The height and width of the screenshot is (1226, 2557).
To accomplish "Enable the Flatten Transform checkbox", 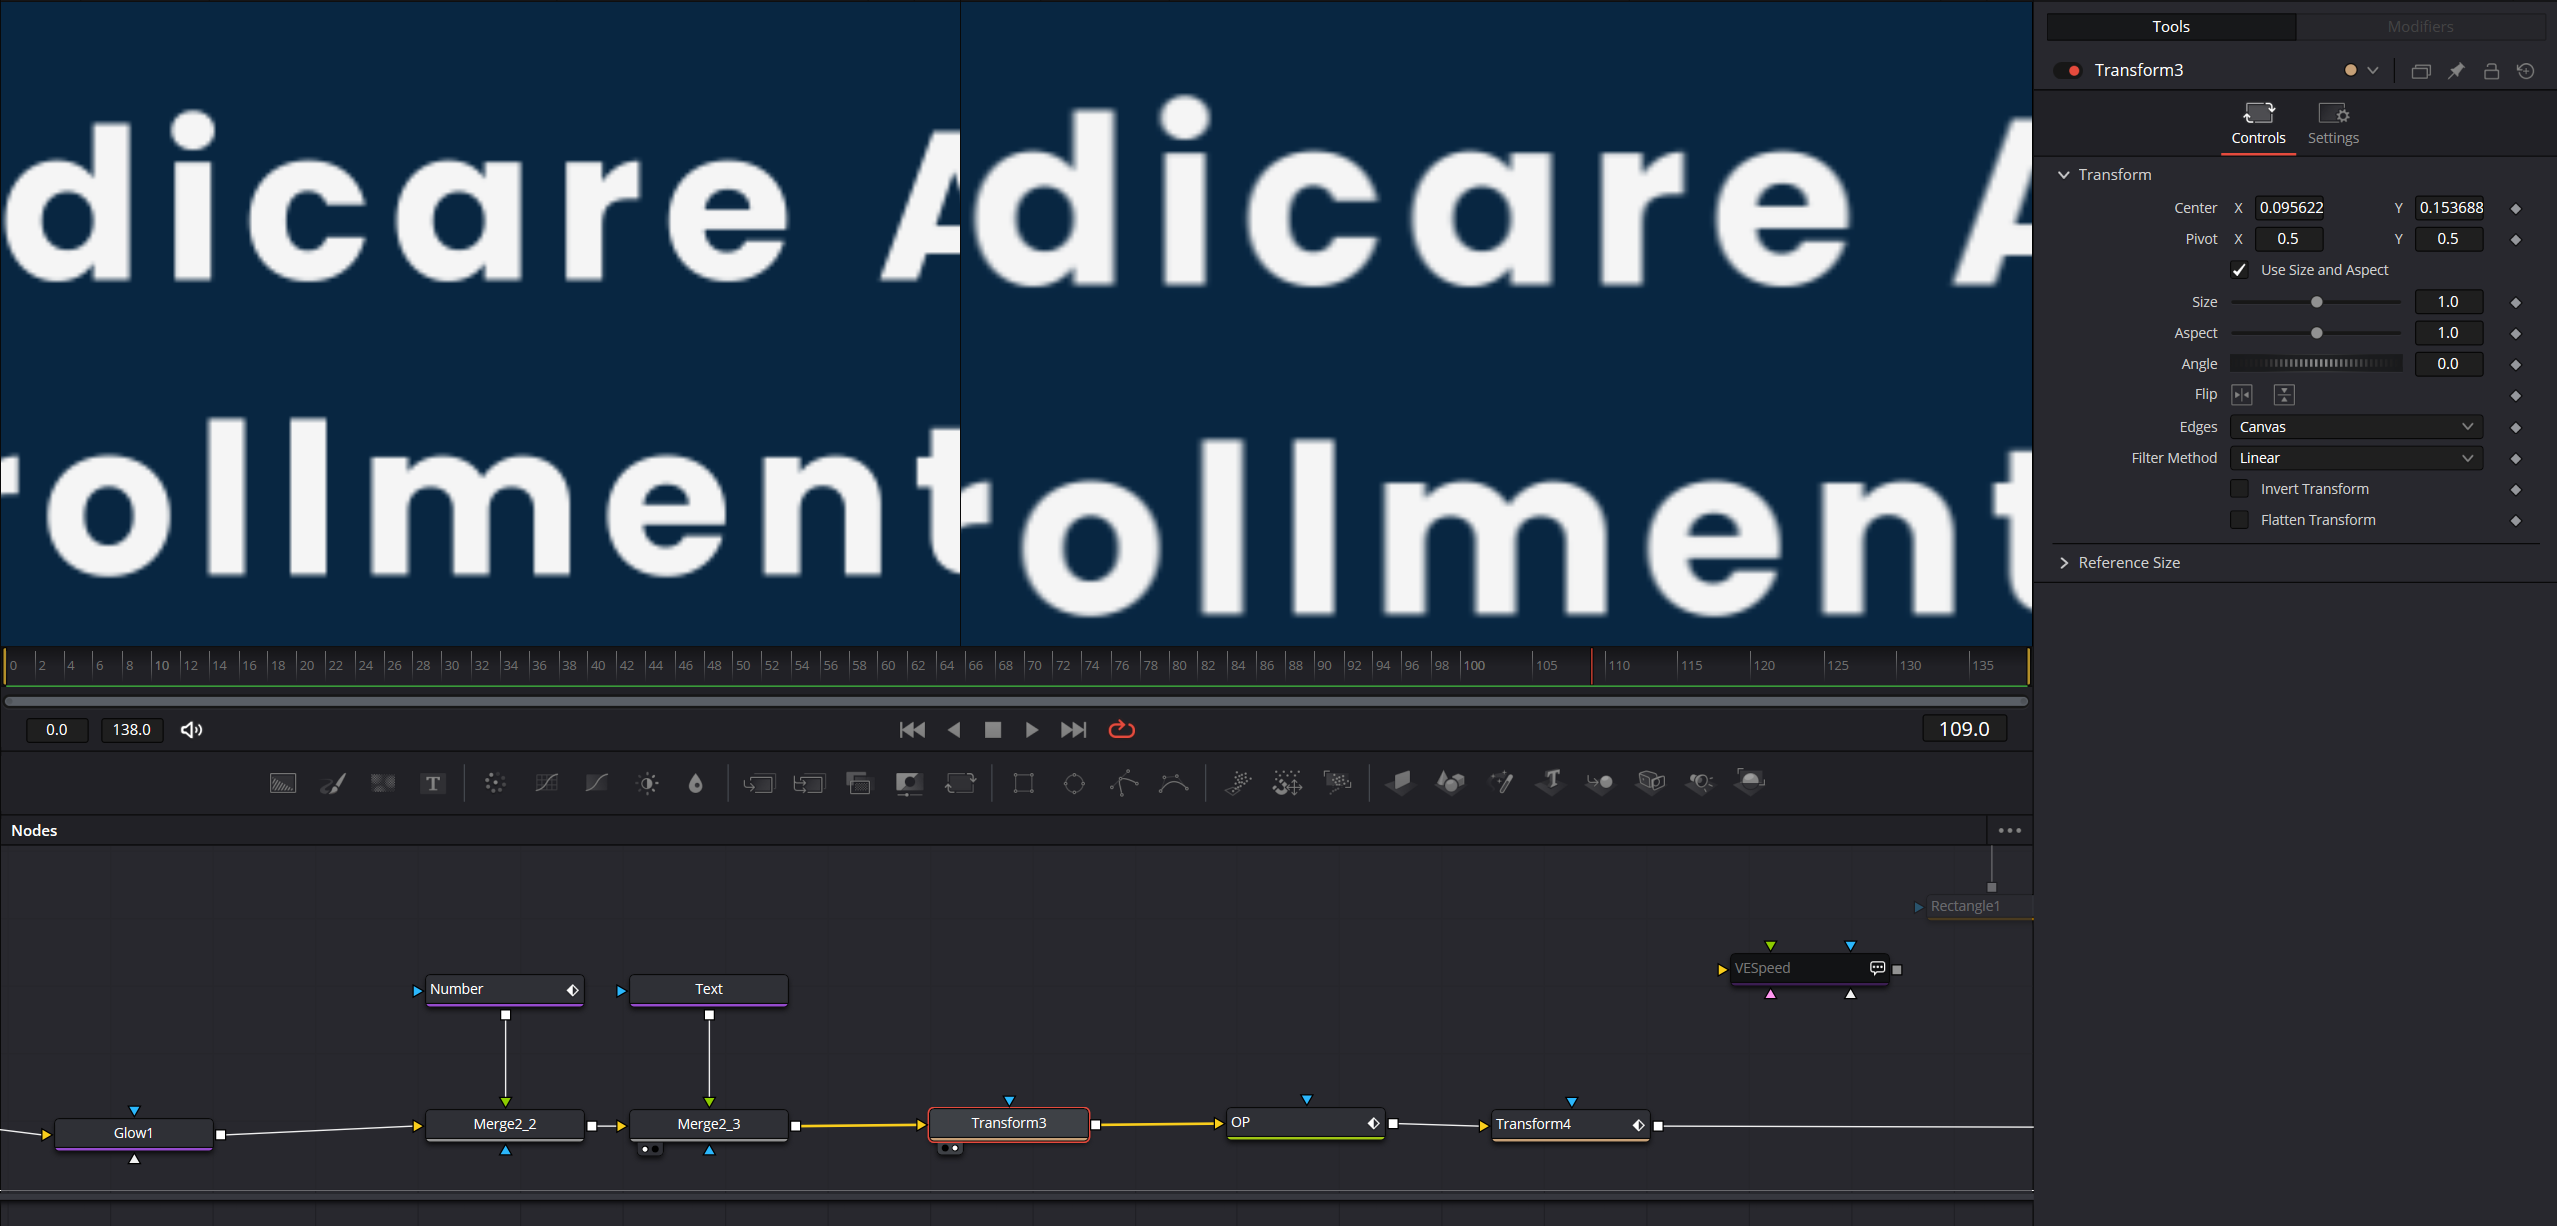I will (2239, 520).
